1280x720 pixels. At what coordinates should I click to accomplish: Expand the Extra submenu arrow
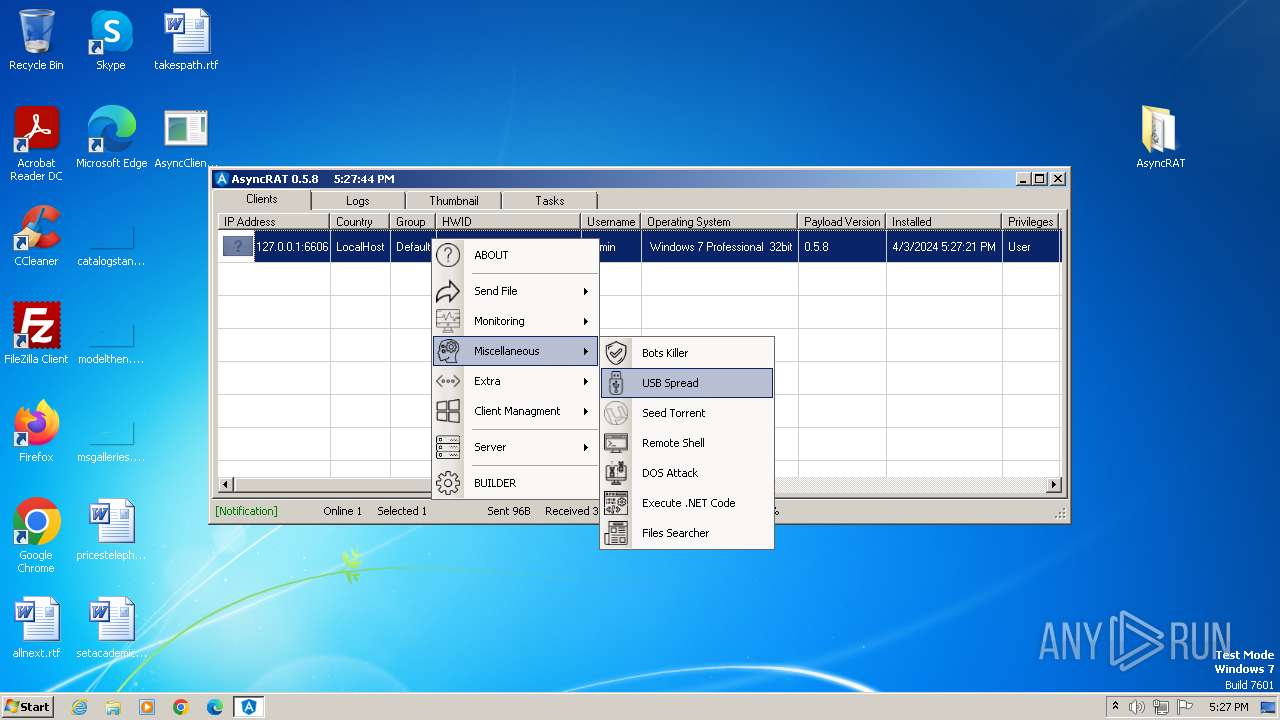tap(586, 381)
